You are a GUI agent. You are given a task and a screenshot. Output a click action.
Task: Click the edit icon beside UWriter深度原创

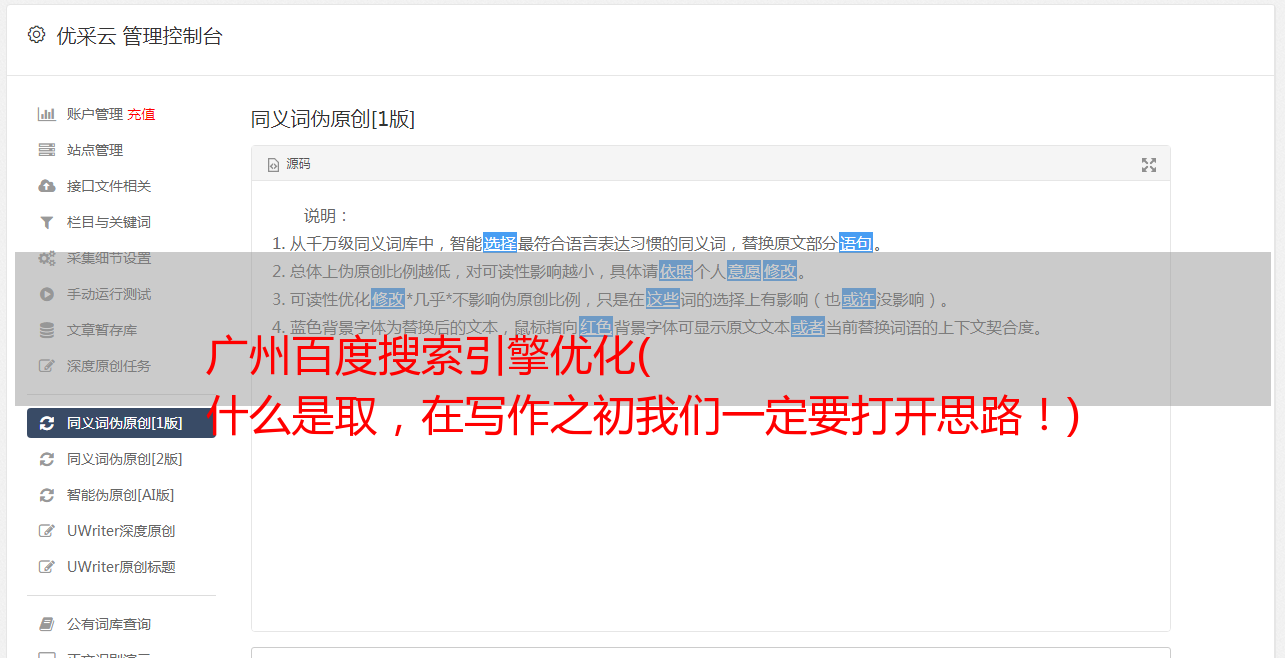click(x=46, y=531)
